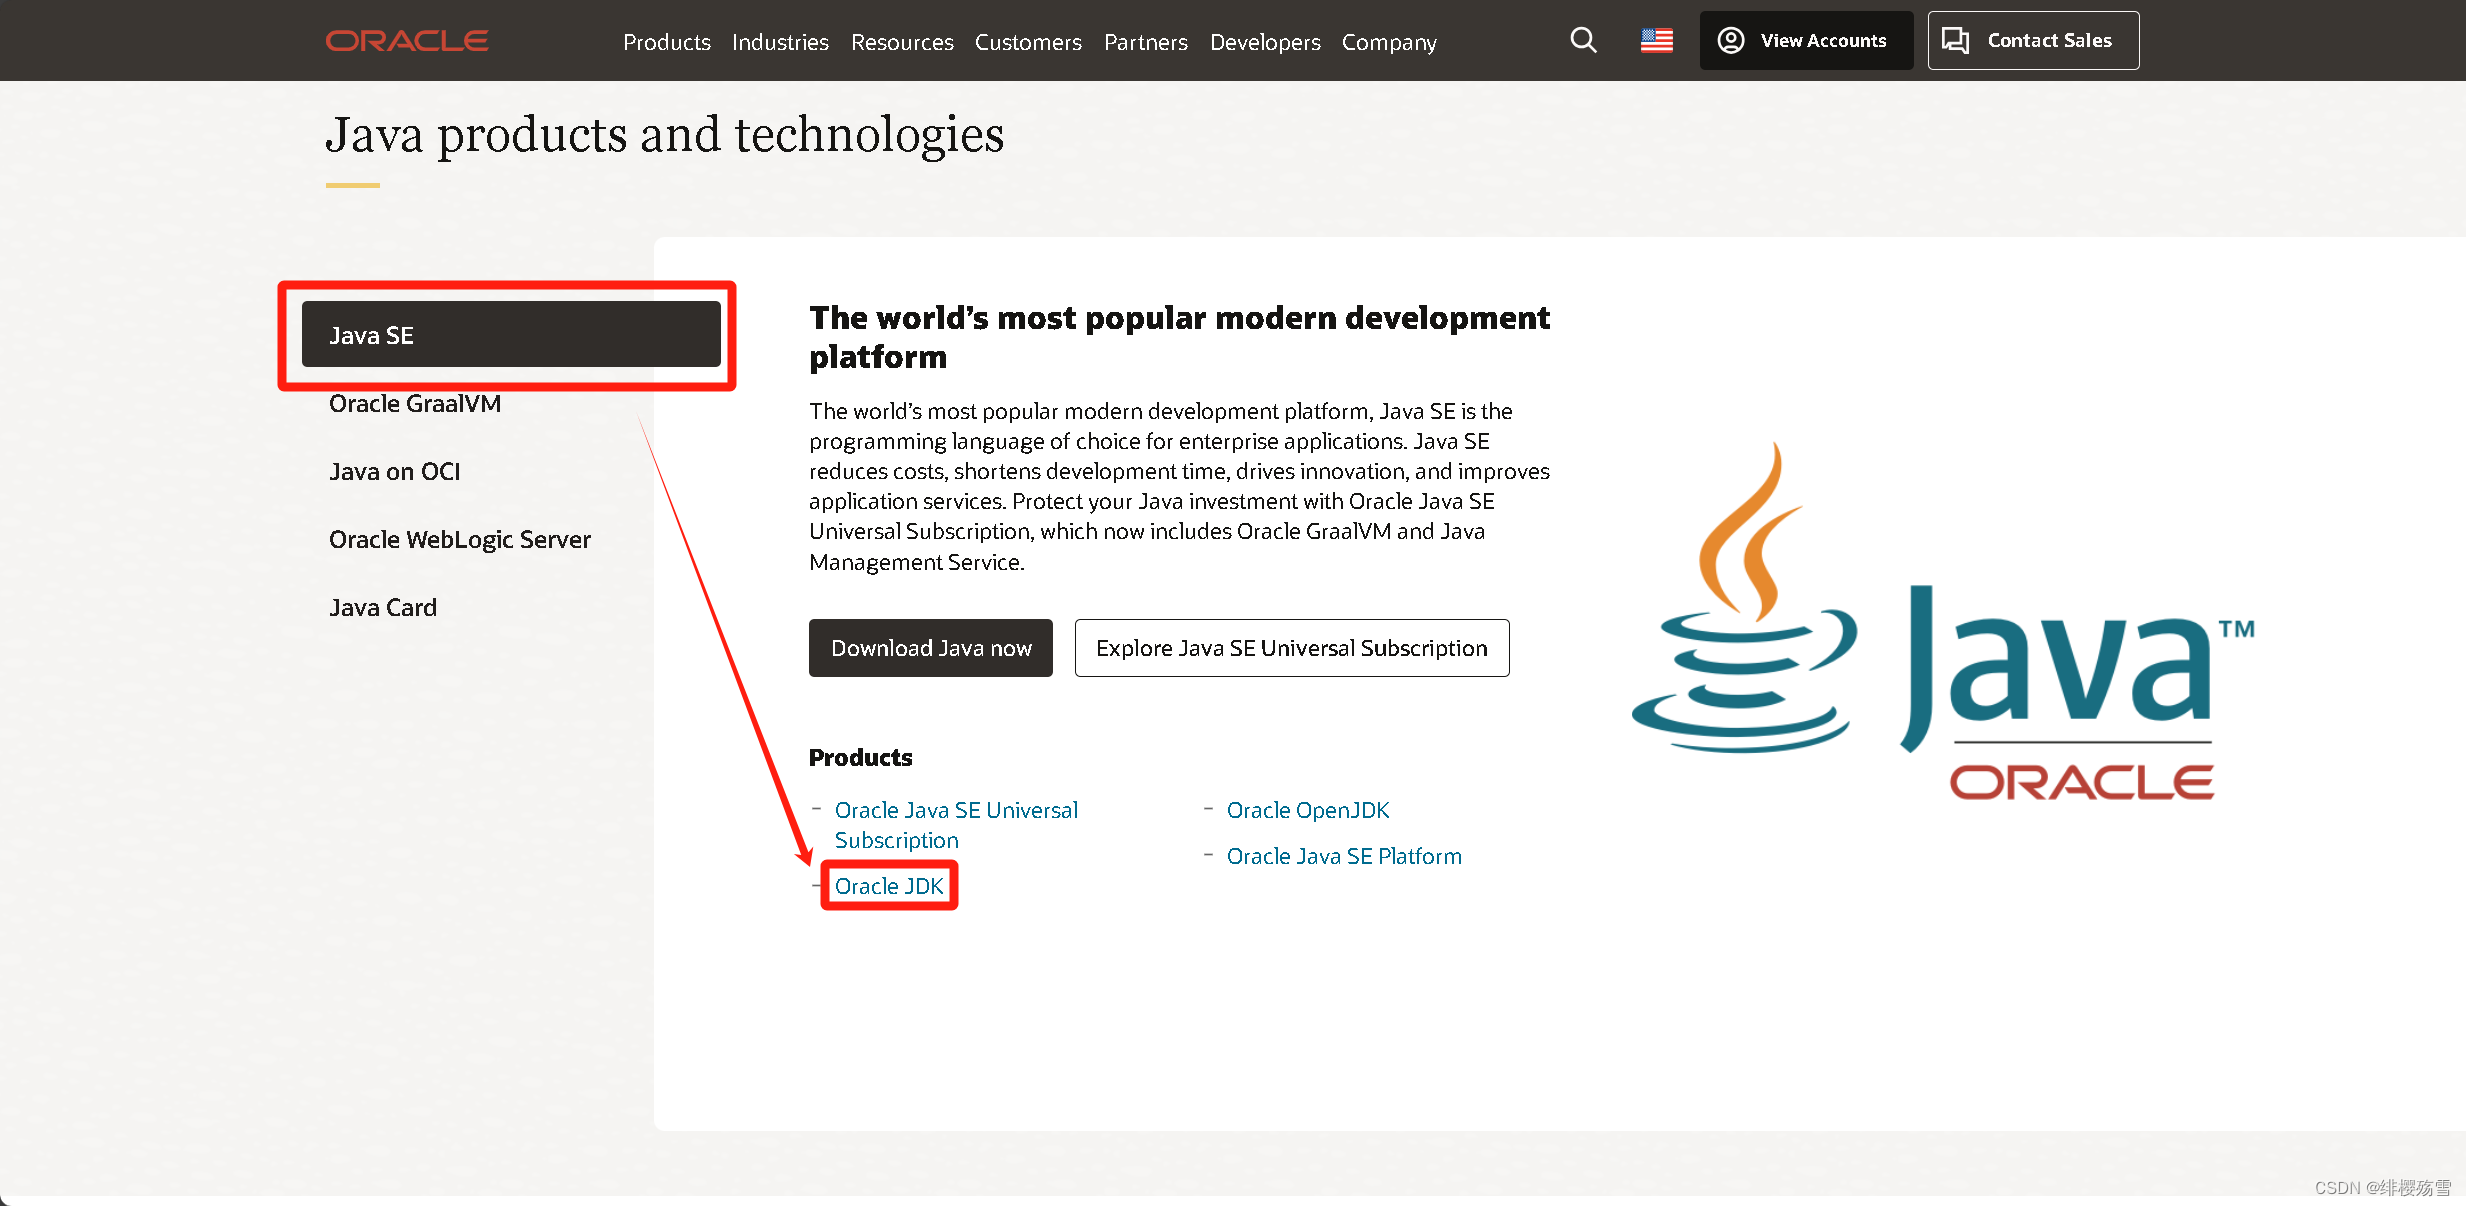Screen dimensions: 2466x1206
Task: Select the Oracle WebLogic Server tab
Action: 460,540
